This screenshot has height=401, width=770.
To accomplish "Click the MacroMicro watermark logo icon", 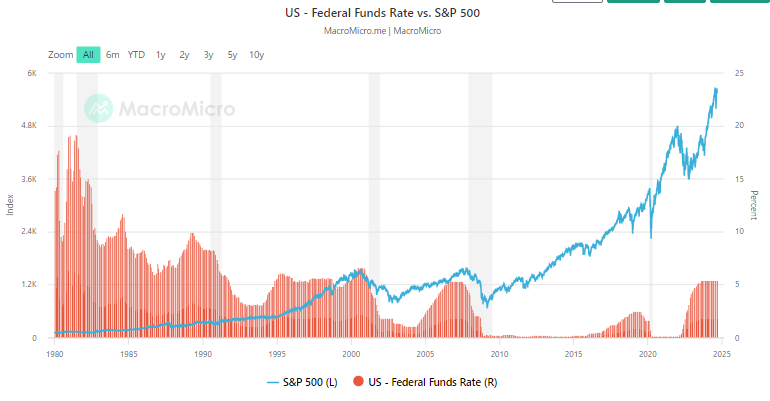I will (97, 107).
